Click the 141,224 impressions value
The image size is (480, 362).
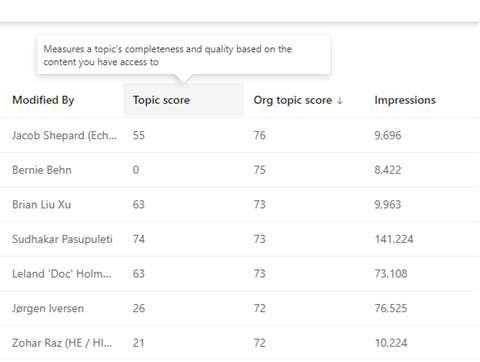point(394,239)
